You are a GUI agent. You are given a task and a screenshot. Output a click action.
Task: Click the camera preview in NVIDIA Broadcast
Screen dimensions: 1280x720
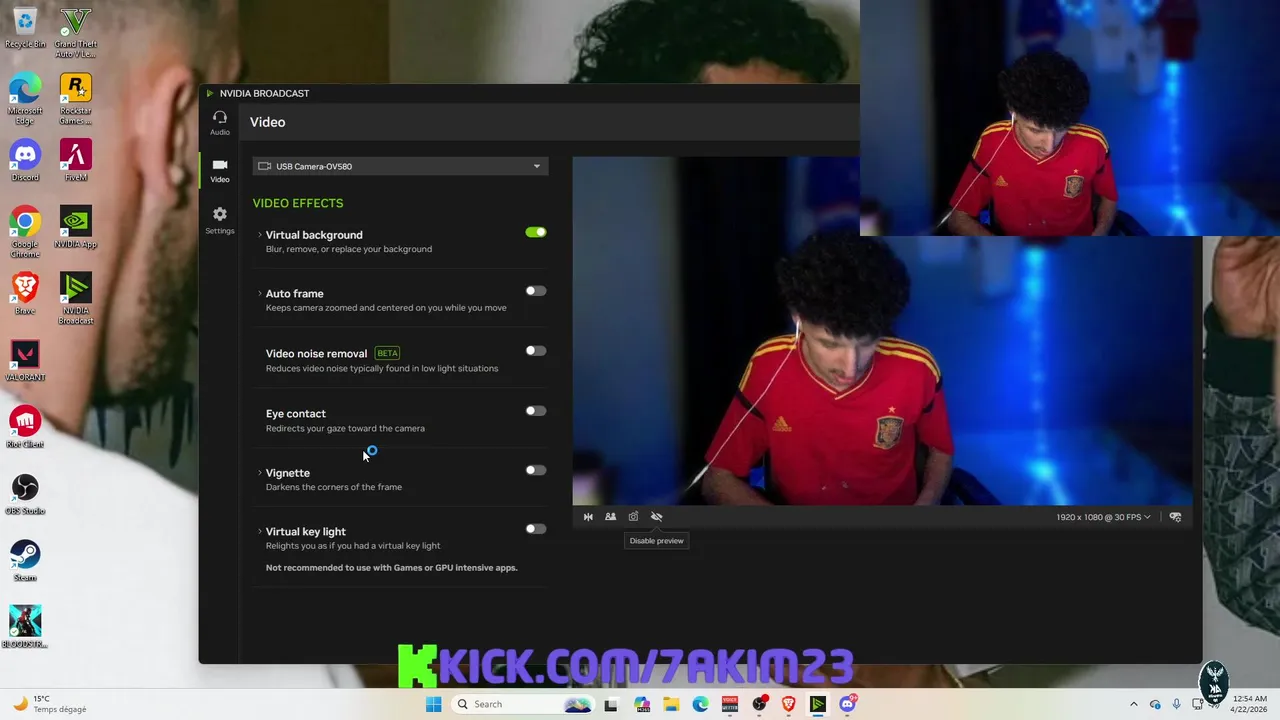click(x=882, y=331)
